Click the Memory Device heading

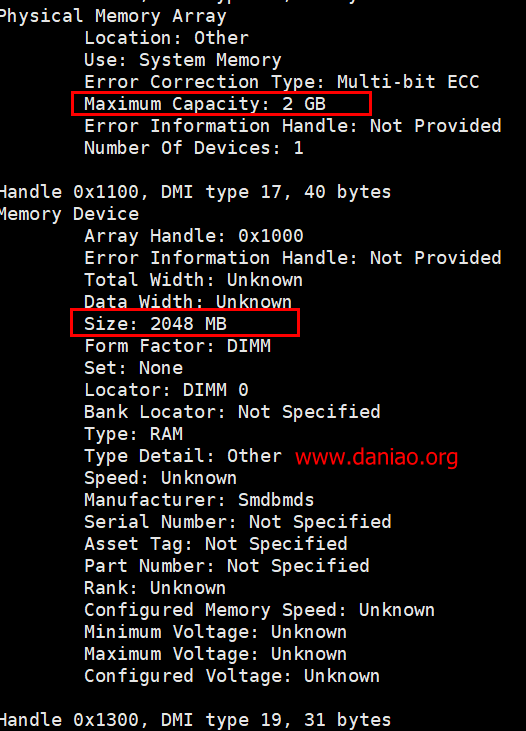coord(69,214)
